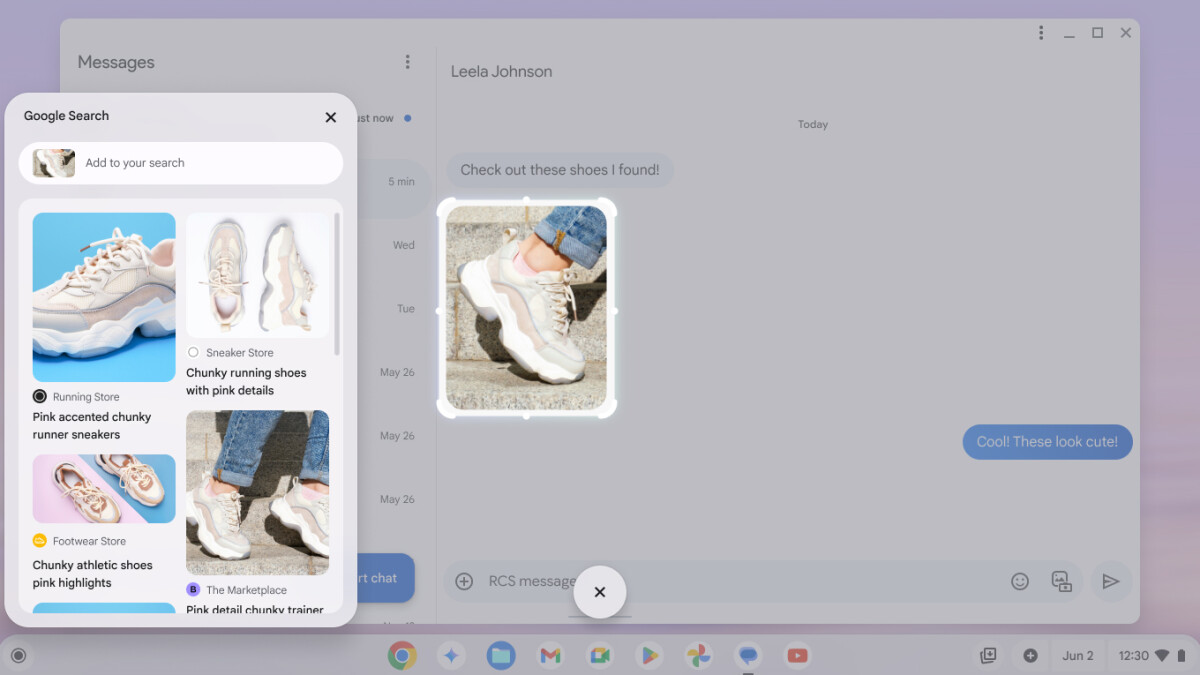Open the Messages overflow menu
The width and height of the screenshot is (1200, 675).
407,61
